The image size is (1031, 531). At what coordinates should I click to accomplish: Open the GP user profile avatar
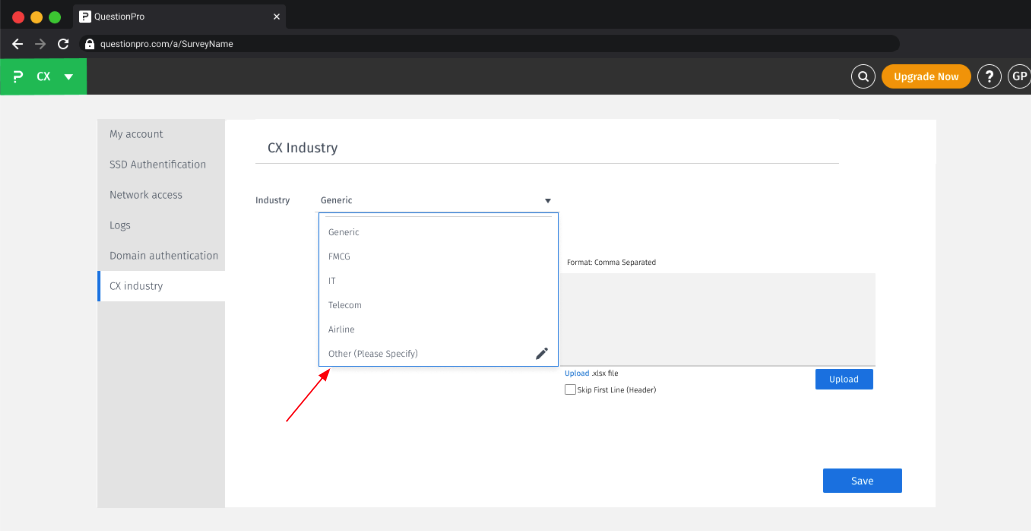(x=1018, y=77)
